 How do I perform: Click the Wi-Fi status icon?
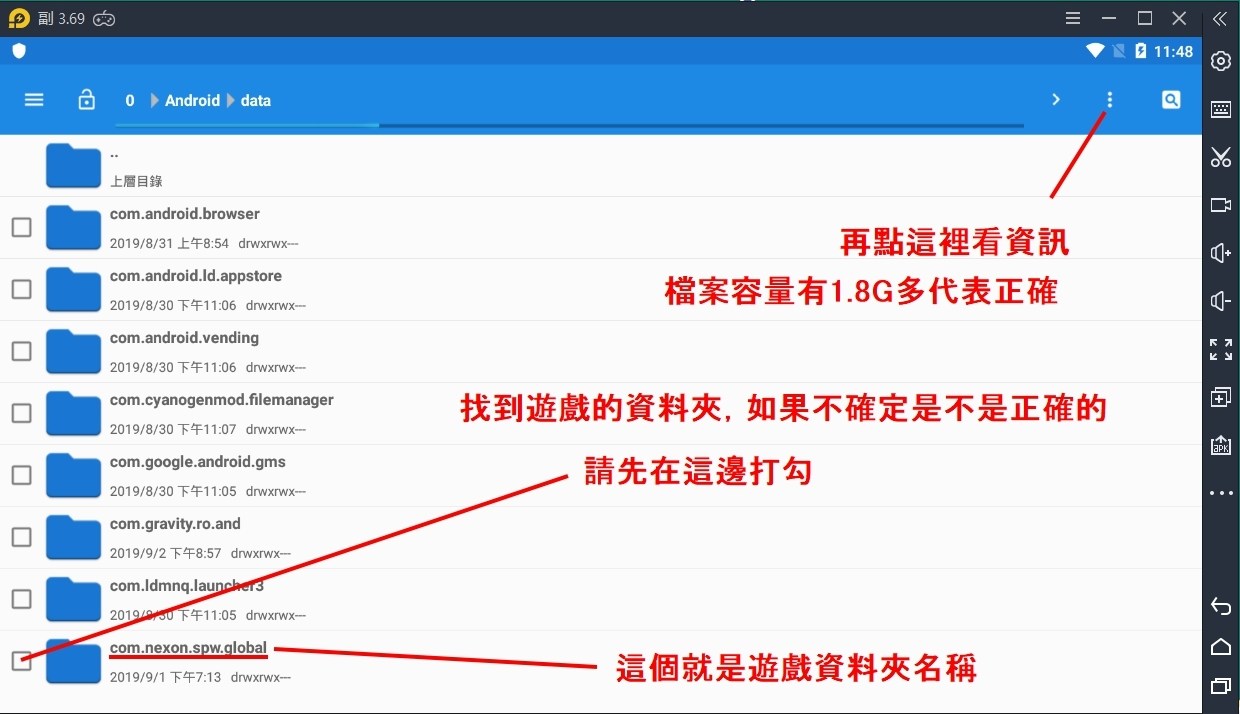1095,51
